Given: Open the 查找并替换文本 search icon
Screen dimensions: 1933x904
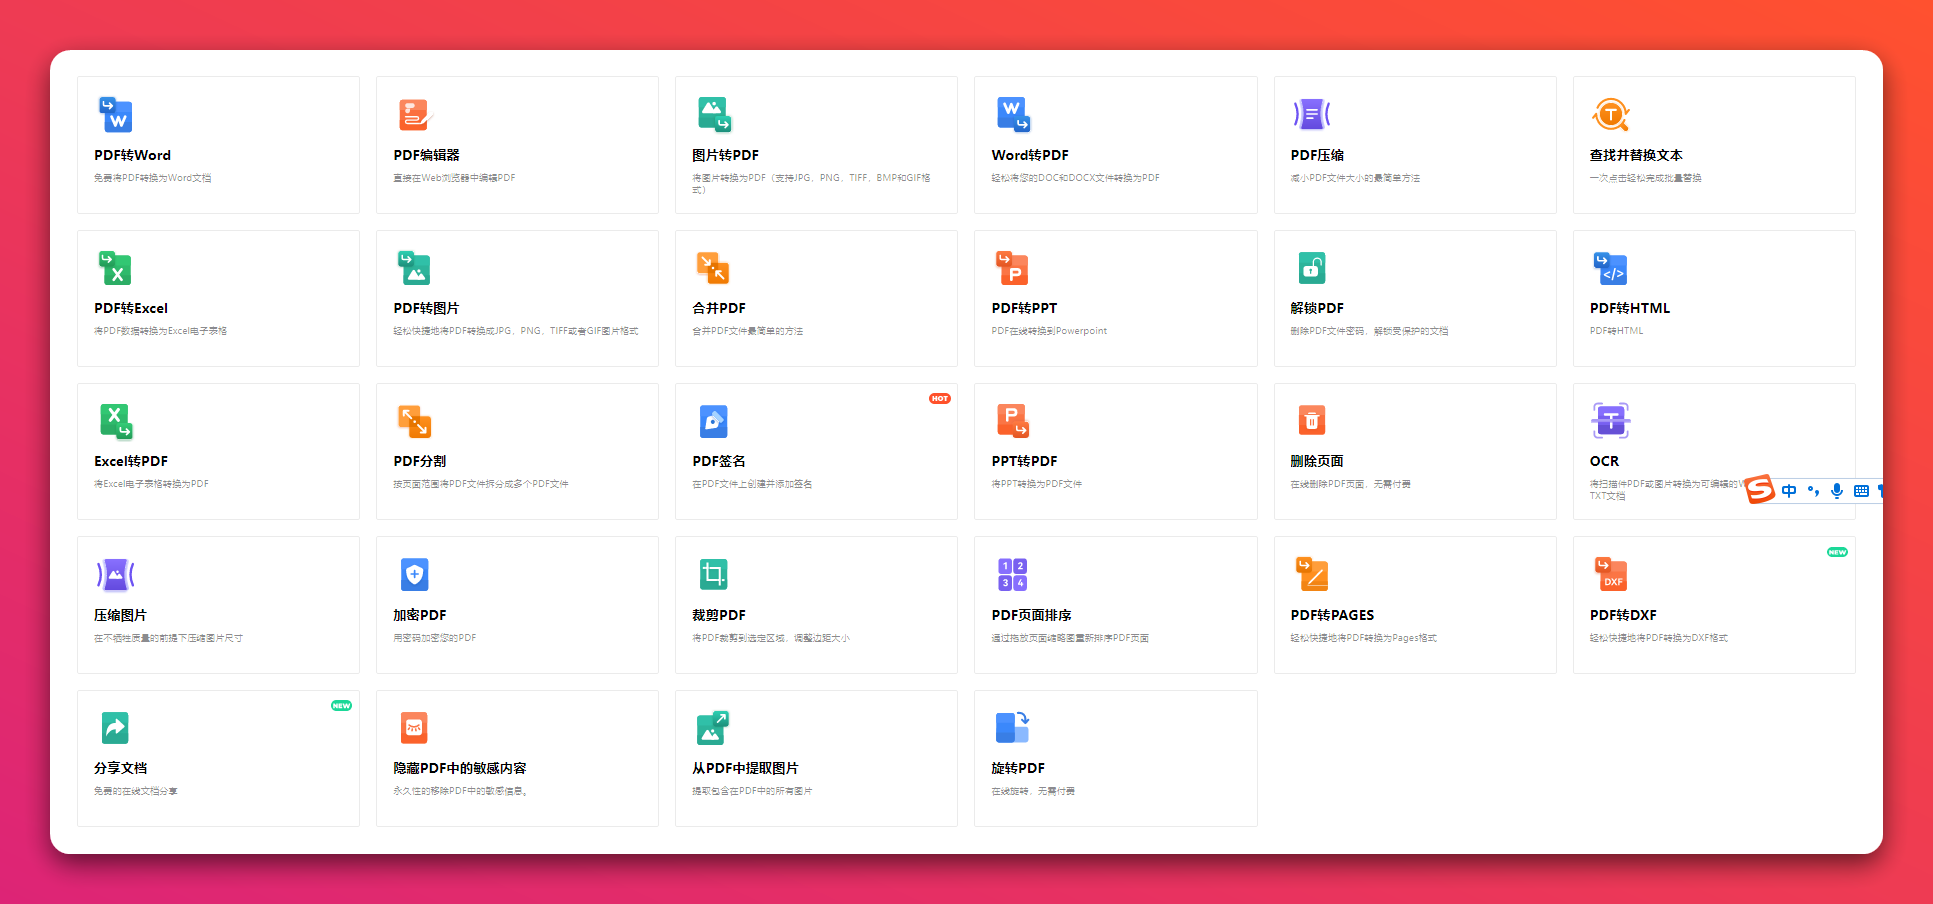Looking at the screenshot, I should [1610, 115].
